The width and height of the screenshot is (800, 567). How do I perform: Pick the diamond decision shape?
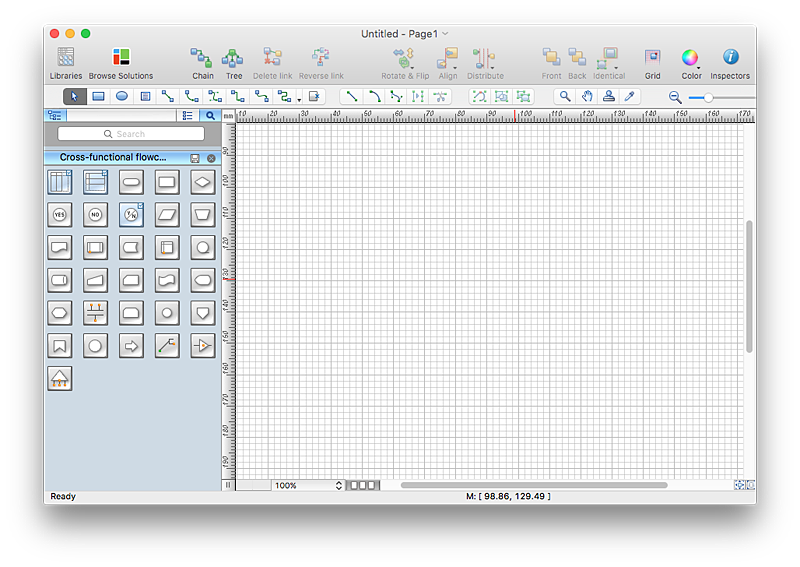coord(203,182)
